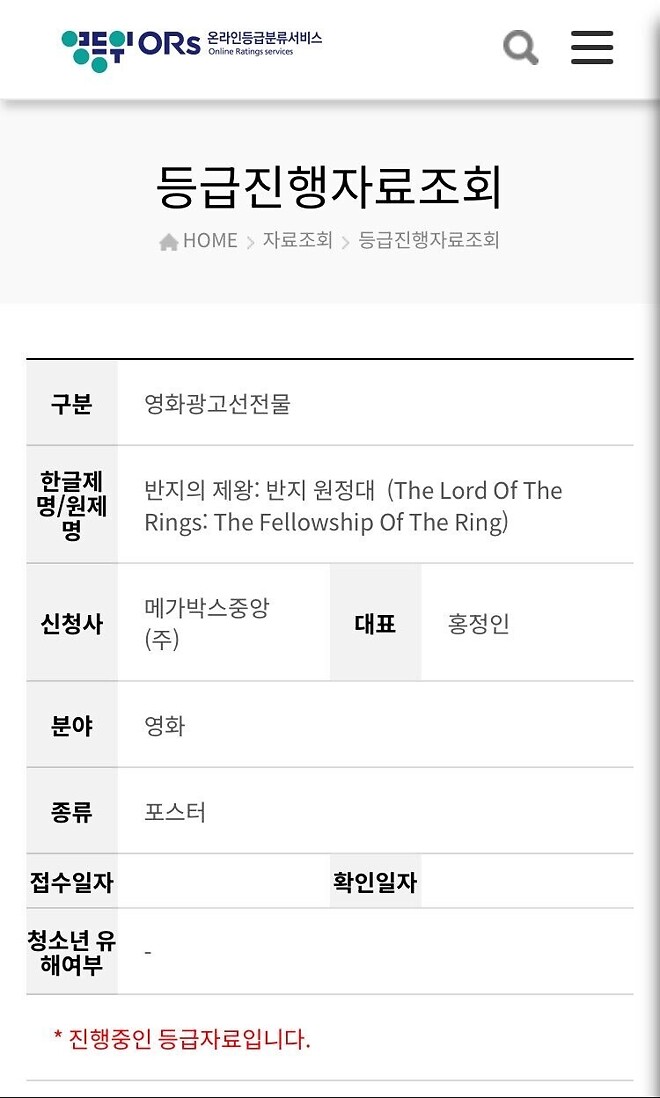The image size is (660, 1098).
Task: Click the red 진행중인 등급자료입니다 notice
Action: click(x=182, y=1039)
